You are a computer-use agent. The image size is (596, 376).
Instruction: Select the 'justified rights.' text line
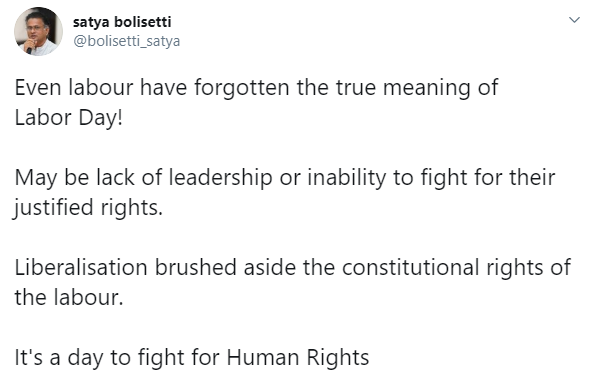pyautogui.click(x=88, y=208)
